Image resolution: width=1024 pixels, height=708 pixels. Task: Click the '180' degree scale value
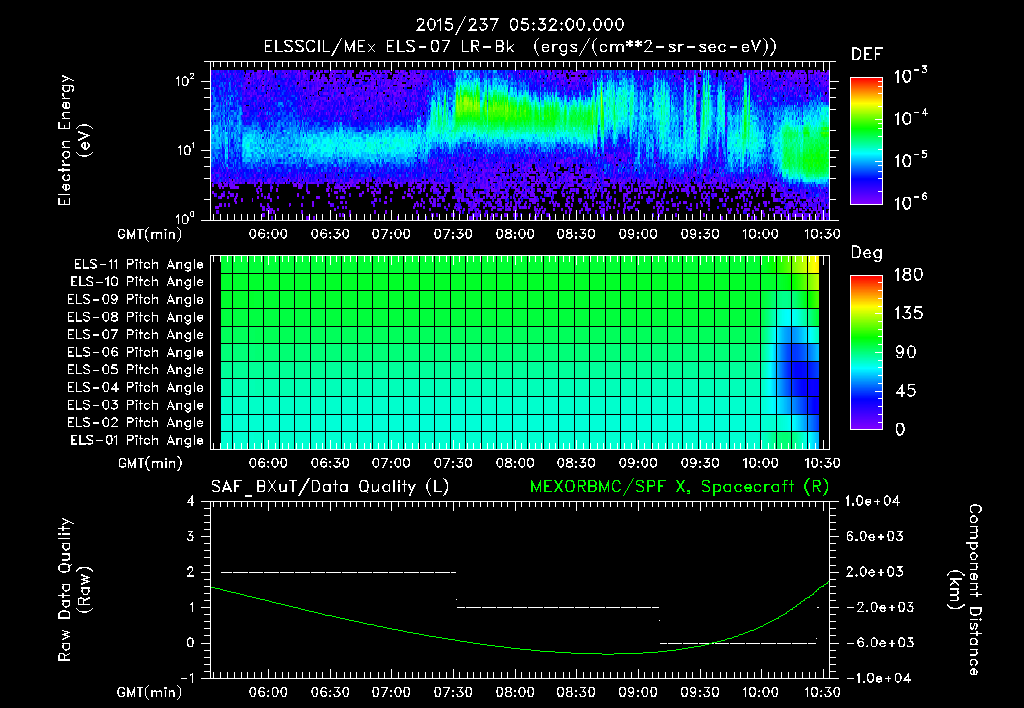coord(908,275)
